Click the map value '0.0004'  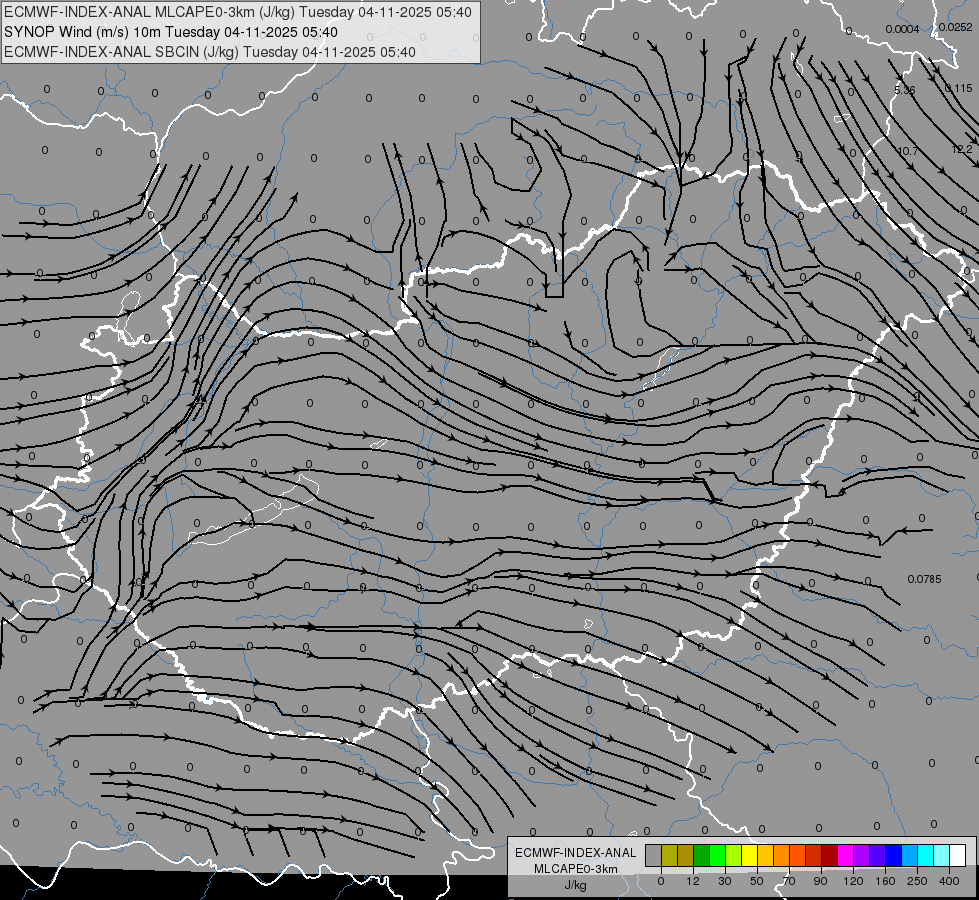[902, 29]
